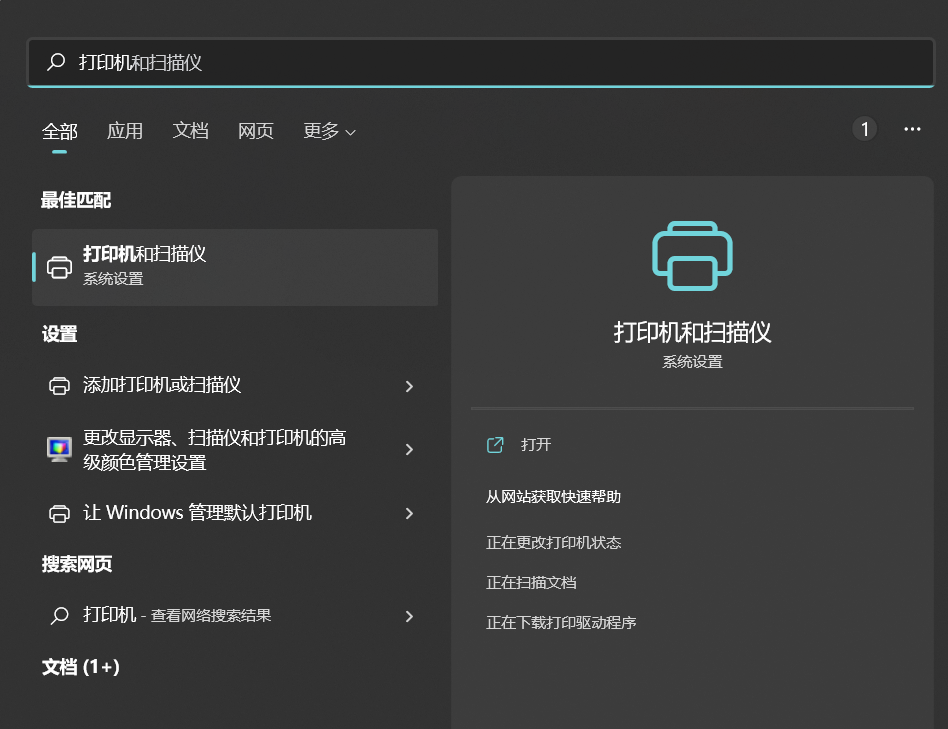
Task: Click the search input field with 打印机和扫描仪
Action: coord(500,62)
